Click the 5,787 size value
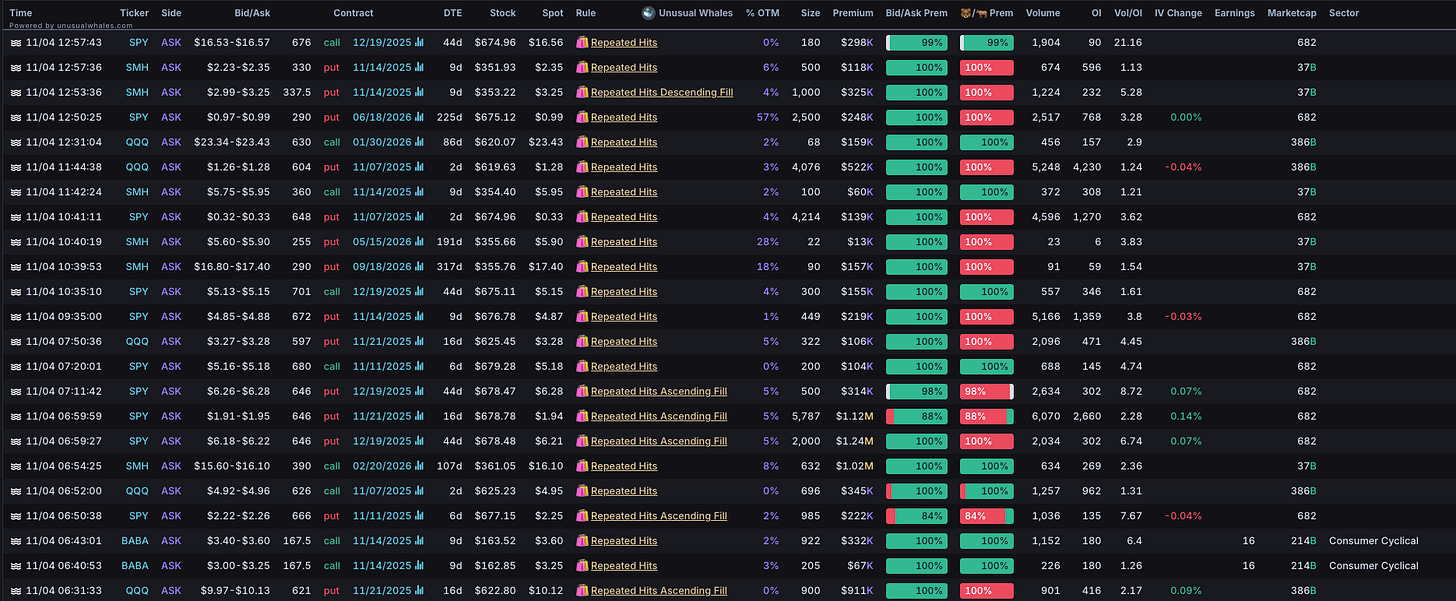This screenshot has height=601, width=1456. (804, 416)
